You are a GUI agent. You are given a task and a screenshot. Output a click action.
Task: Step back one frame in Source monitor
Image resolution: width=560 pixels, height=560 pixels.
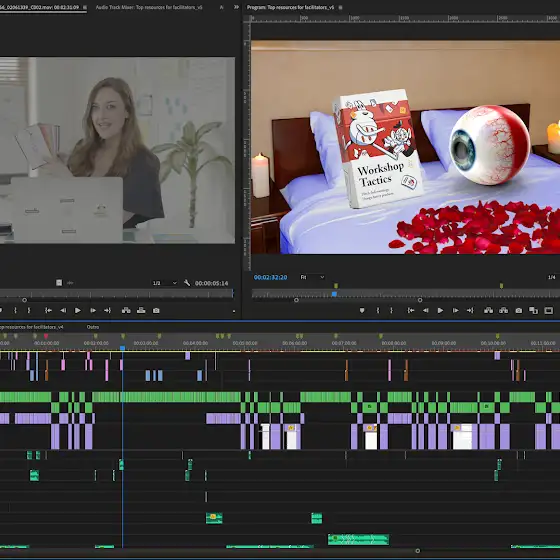(x=63, y=311)
